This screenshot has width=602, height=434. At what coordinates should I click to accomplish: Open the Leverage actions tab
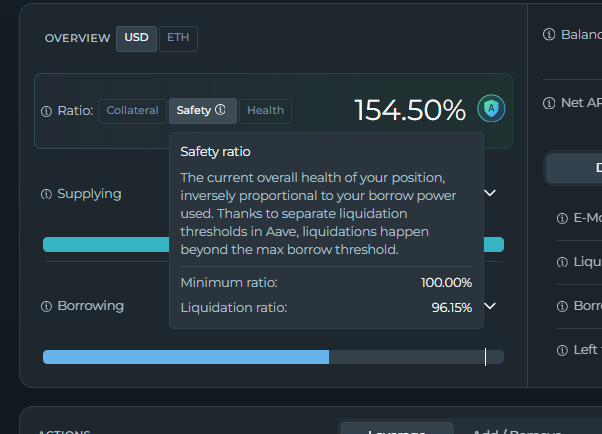(x=397, y=430)
